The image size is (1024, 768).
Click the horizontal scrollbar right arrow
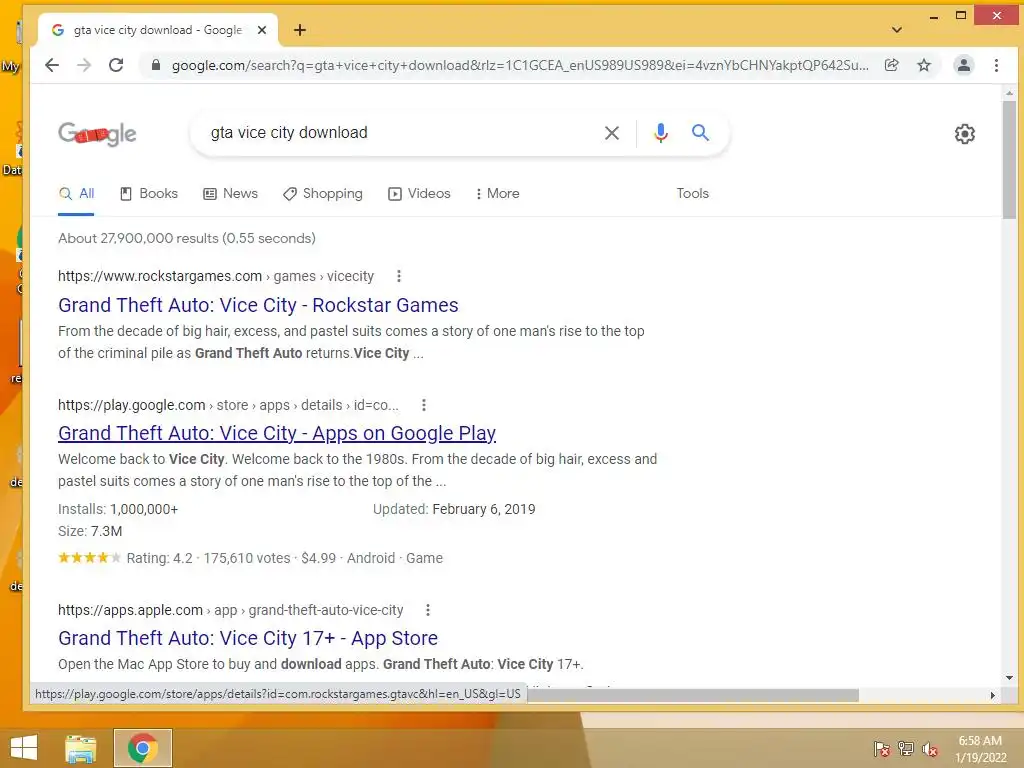(993, 696)
